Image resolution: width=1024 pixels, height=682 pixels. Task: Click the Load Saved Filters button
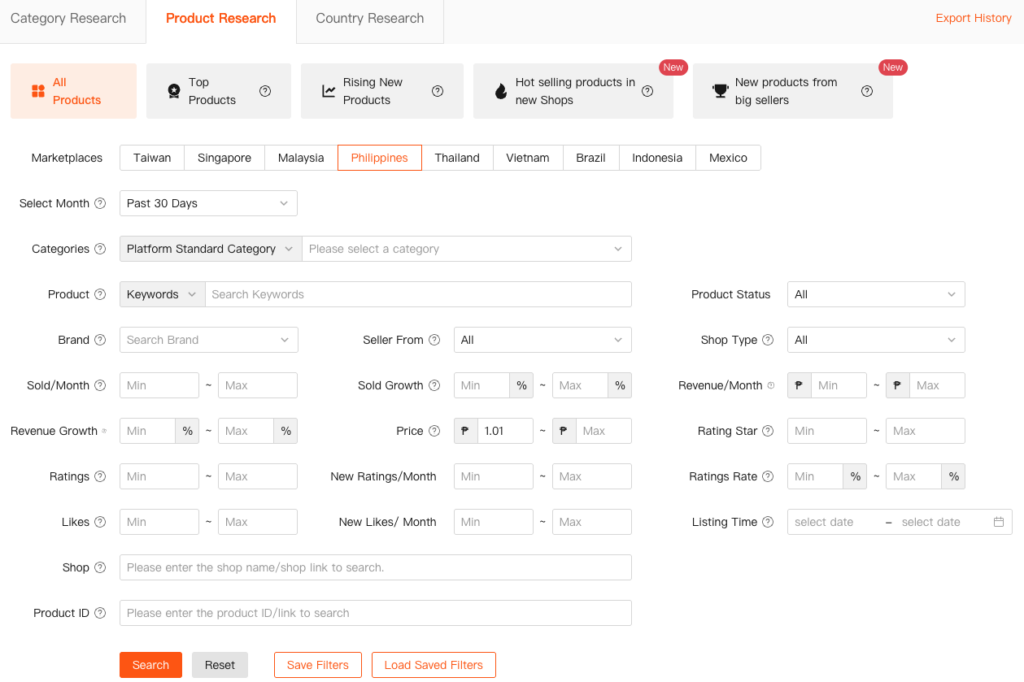[433, 665]
